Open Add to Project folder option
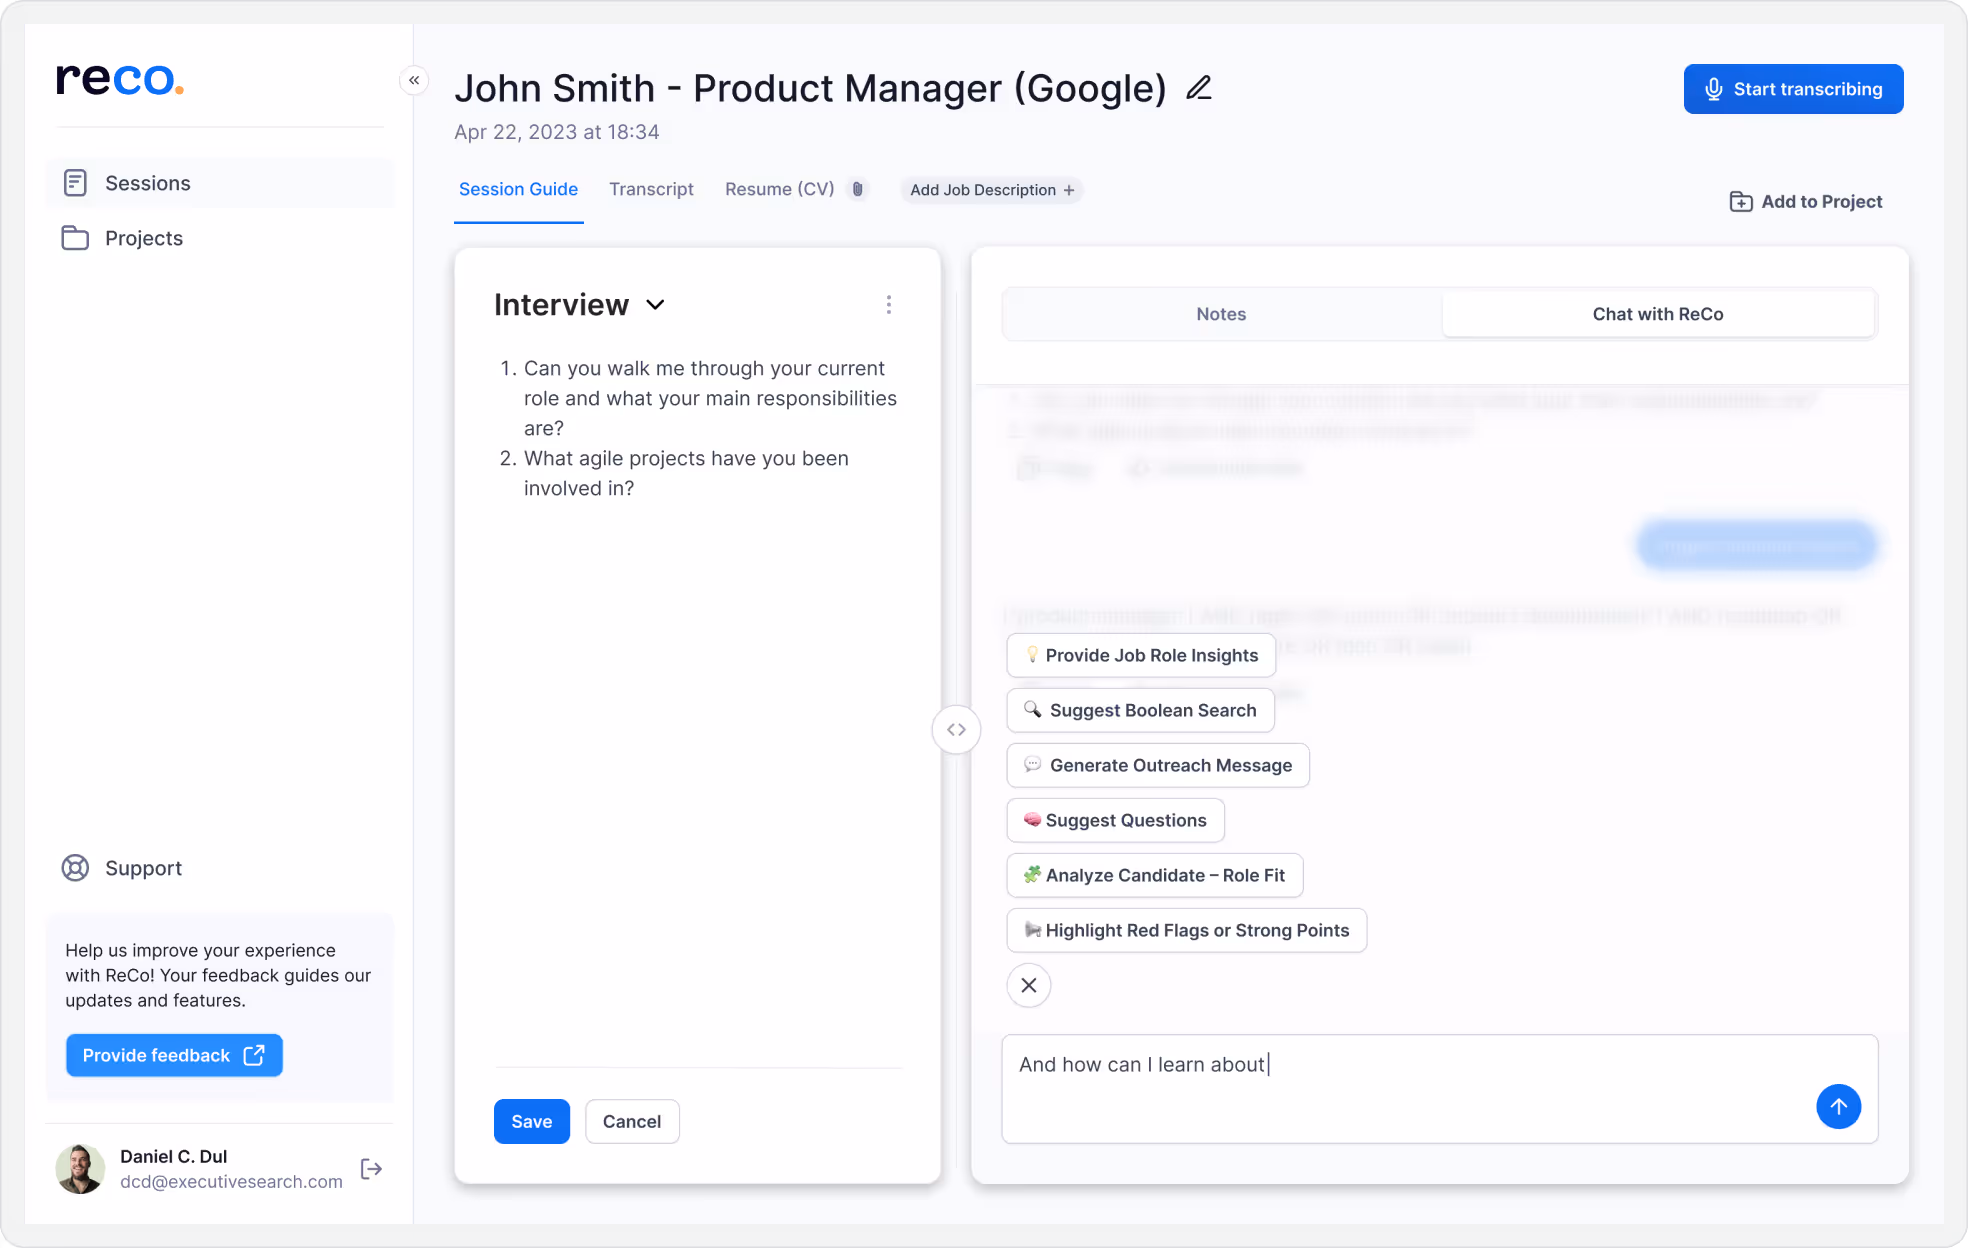1968x1248 pixels. click(x=1805, y=201)
